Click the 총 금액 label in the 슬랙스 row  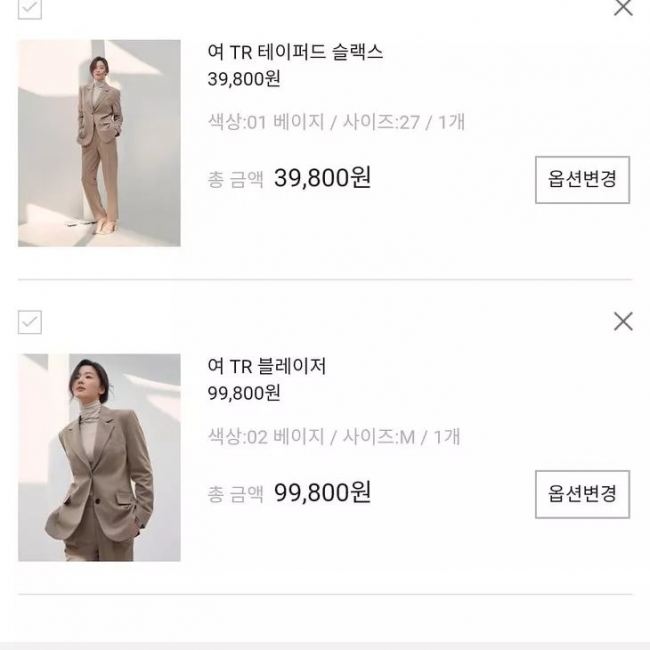235,180
